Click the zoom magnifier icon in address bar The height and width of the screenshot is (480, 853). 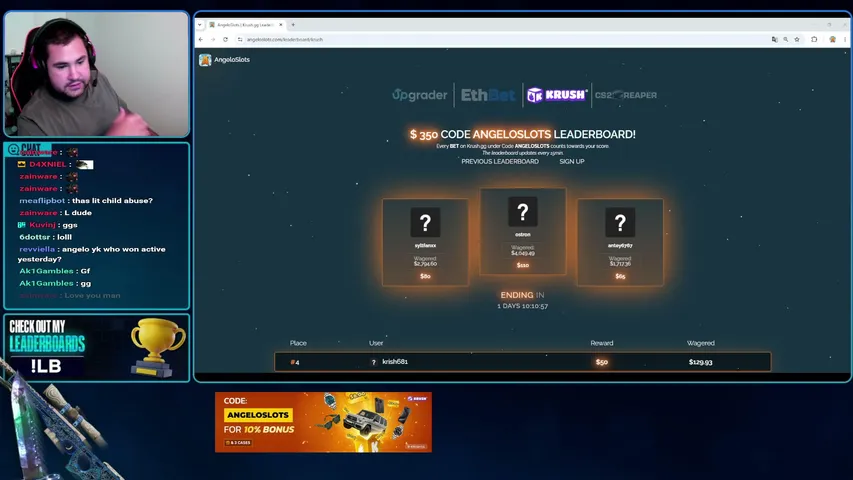(x=786, y=39)
